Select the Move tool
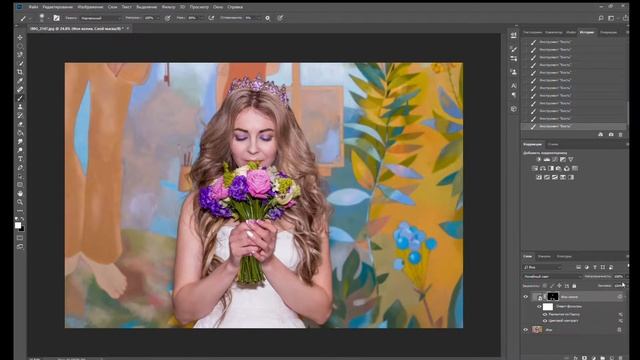Viewport: 640px width, 360px height. click(20, 37)
